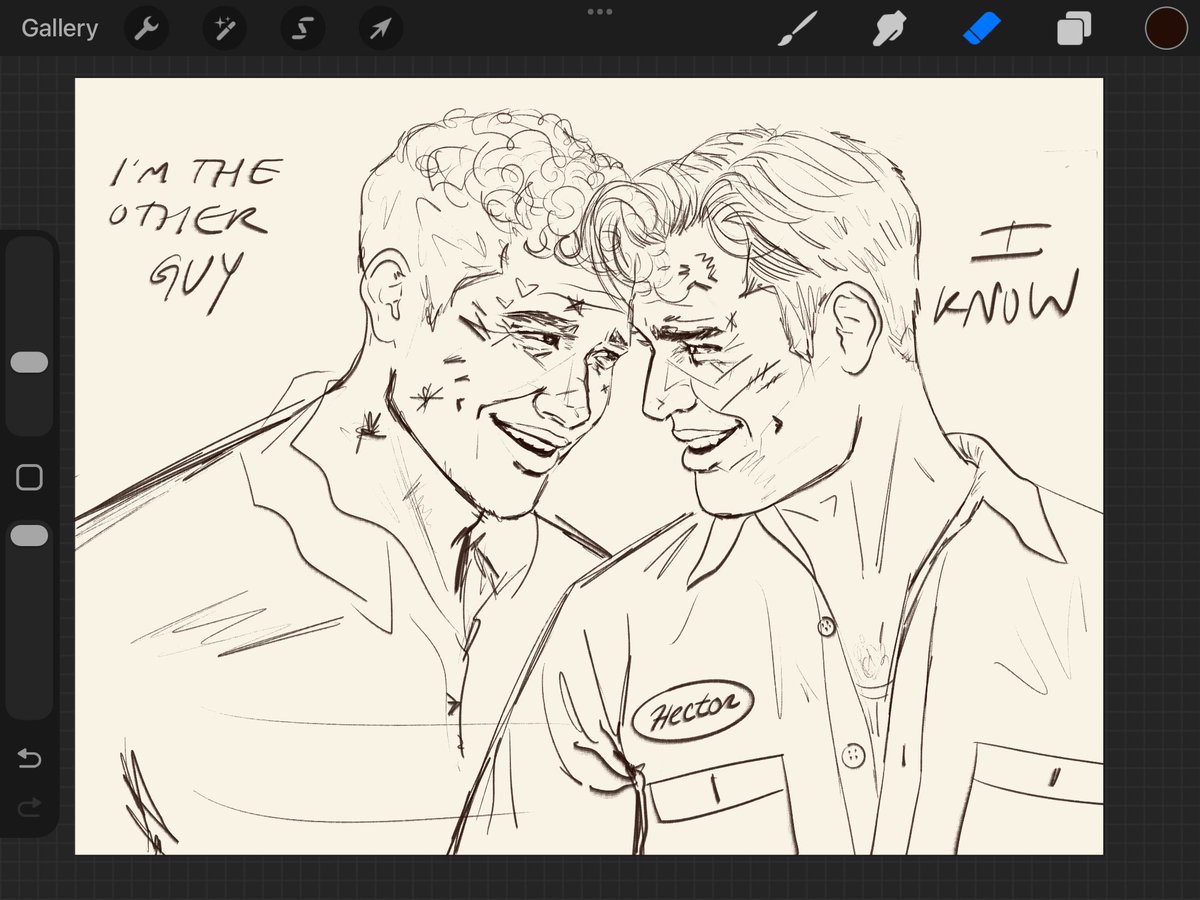Open the Adjustments magic wand panel
This screenshot has height=900, width=1200.
(x=224, y=28)
